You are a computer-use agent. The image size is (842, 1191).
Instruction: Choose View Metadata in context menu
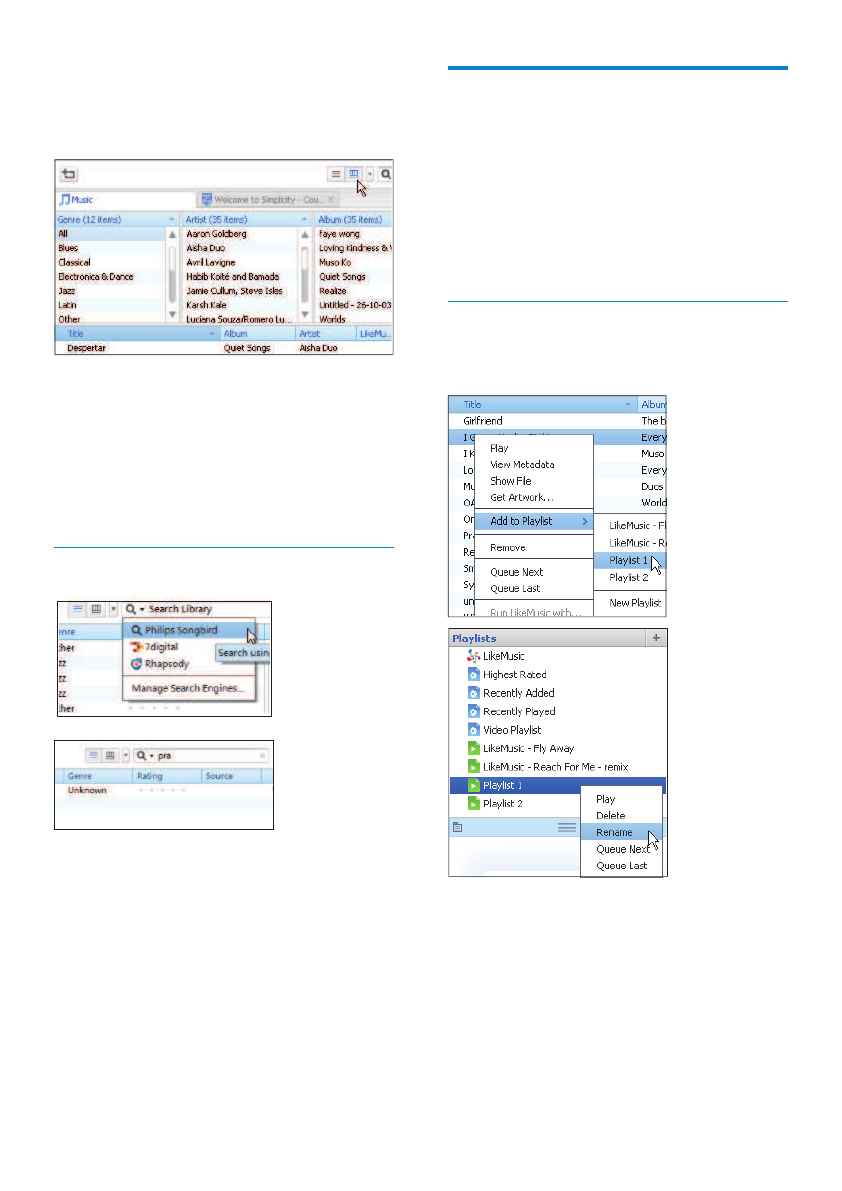pos(521,465)
